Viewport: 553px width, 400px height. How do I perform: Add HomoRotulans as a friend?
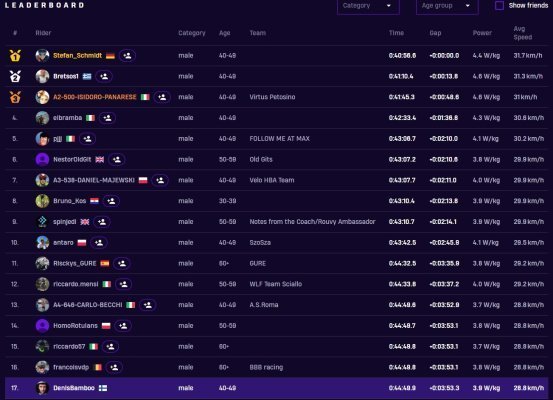click(x=123, y=326)
